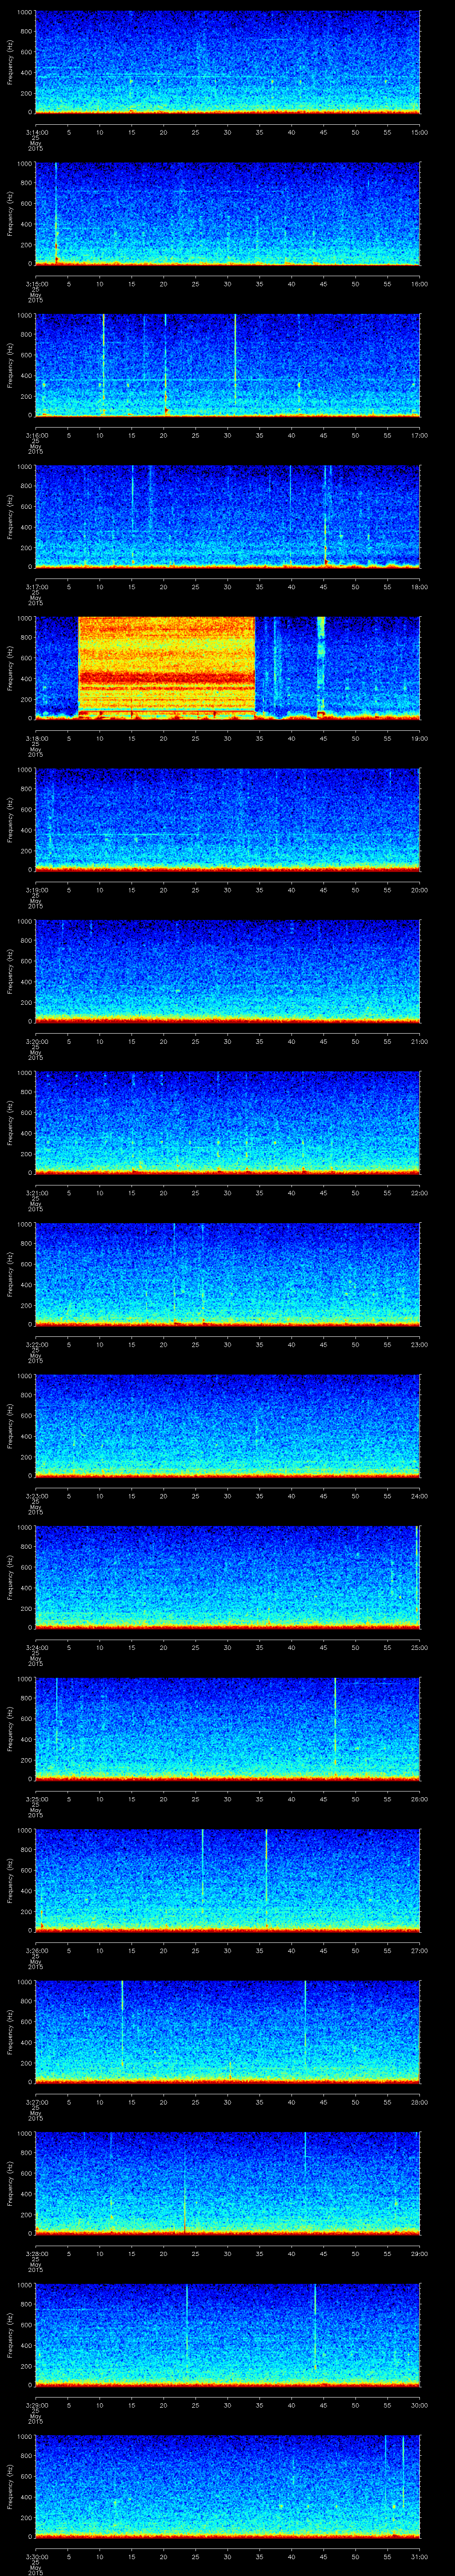Click the 30:00 end time label
The image size is (455, 2576).
pos(420,2404)
